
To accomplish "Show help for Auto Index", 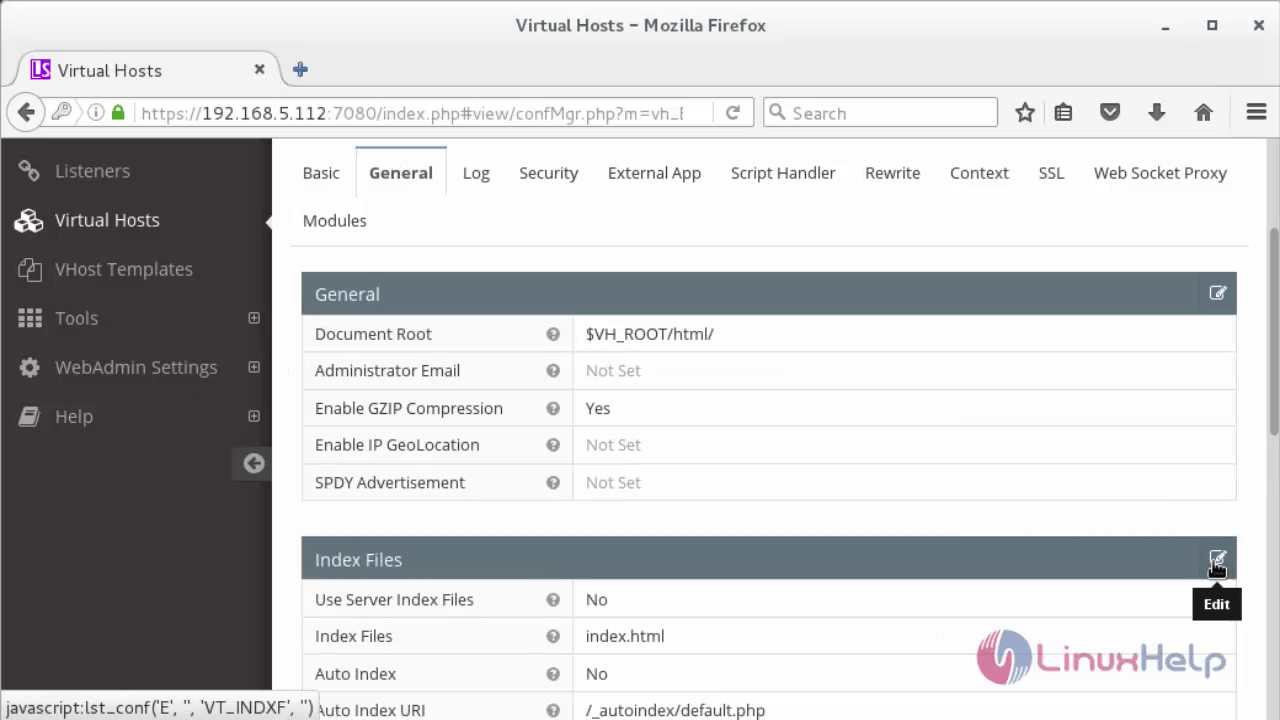I will coord(553,674).
